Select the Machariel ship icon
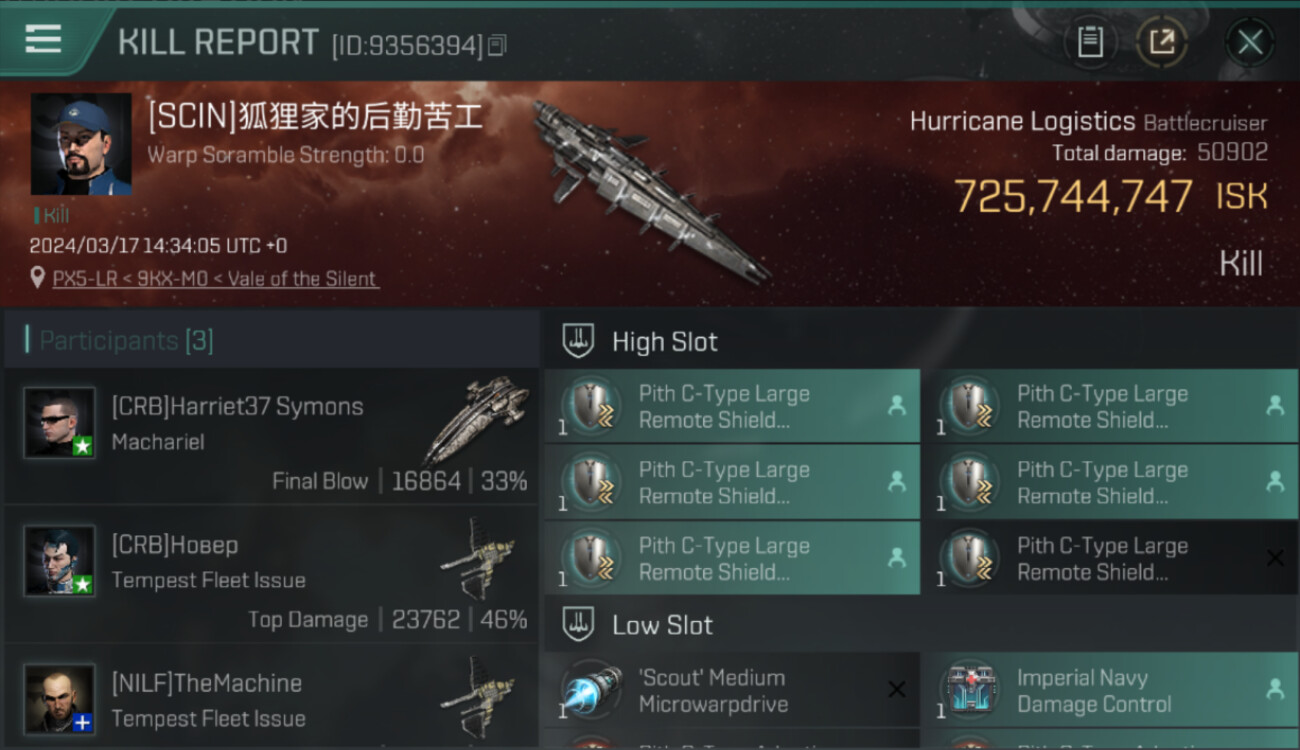The width and height of the screenshot is (1300, 750). click(477, 420)
